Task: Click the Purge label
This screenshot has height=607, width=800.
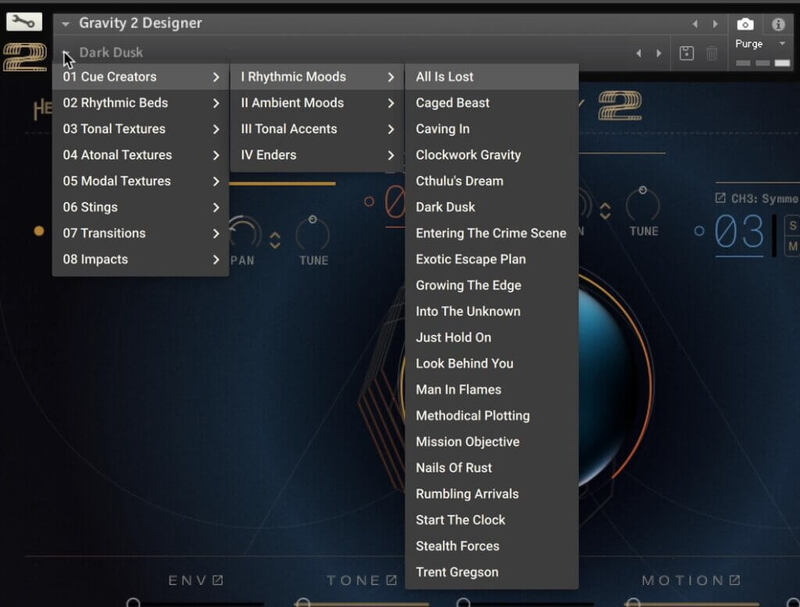Action: [x=749, y=44]
